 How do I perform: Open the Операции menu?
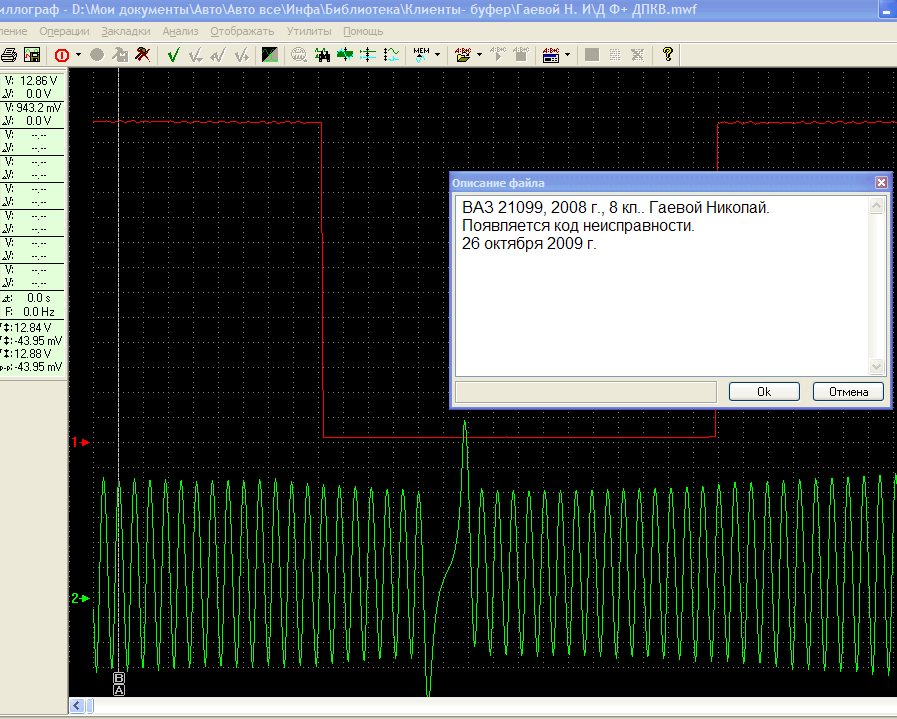click(64, 31)
